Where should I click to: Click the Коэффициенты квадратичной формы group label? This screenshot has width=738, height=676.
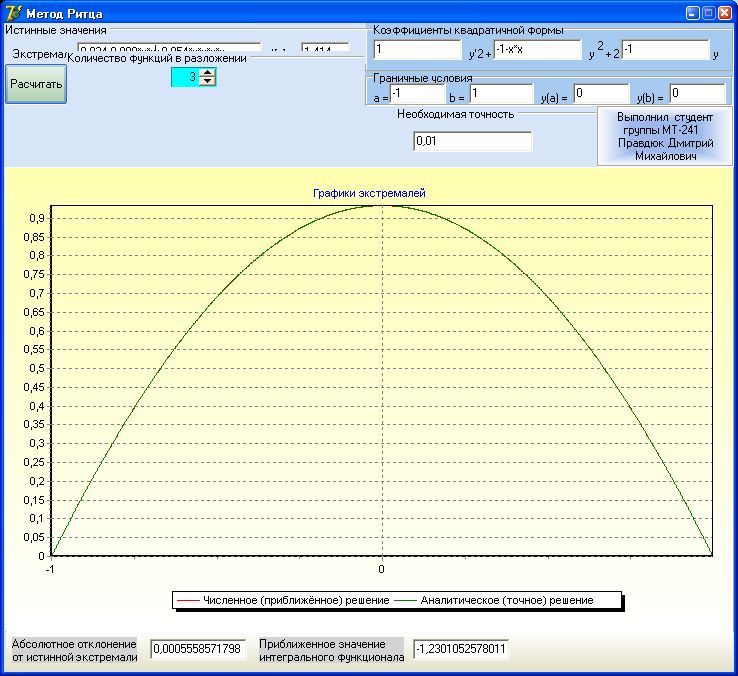pyautogui.click(x=468, y=30)
